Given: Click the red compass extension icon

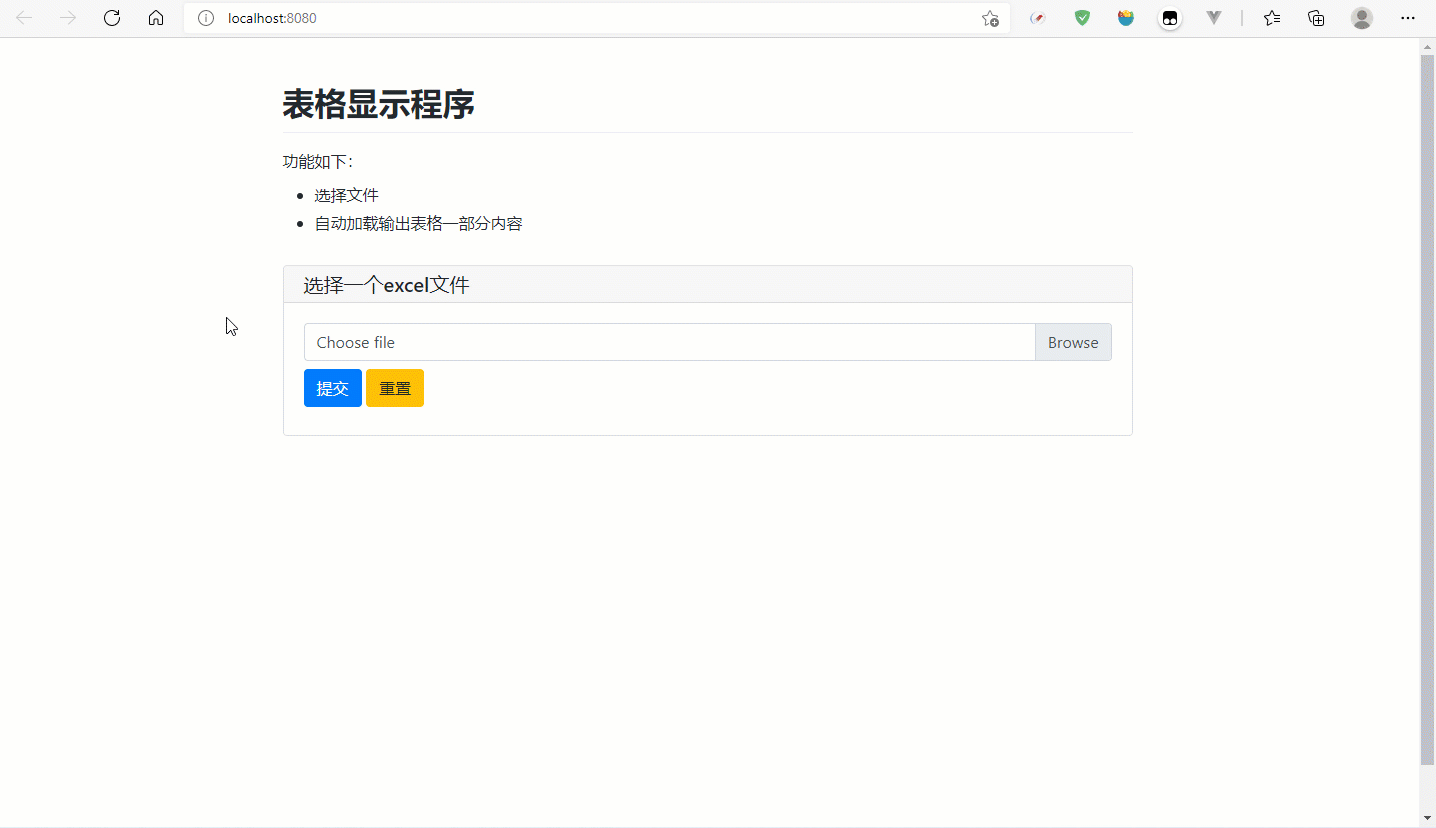Looking at the screenshot, I should coord(1038,18).
